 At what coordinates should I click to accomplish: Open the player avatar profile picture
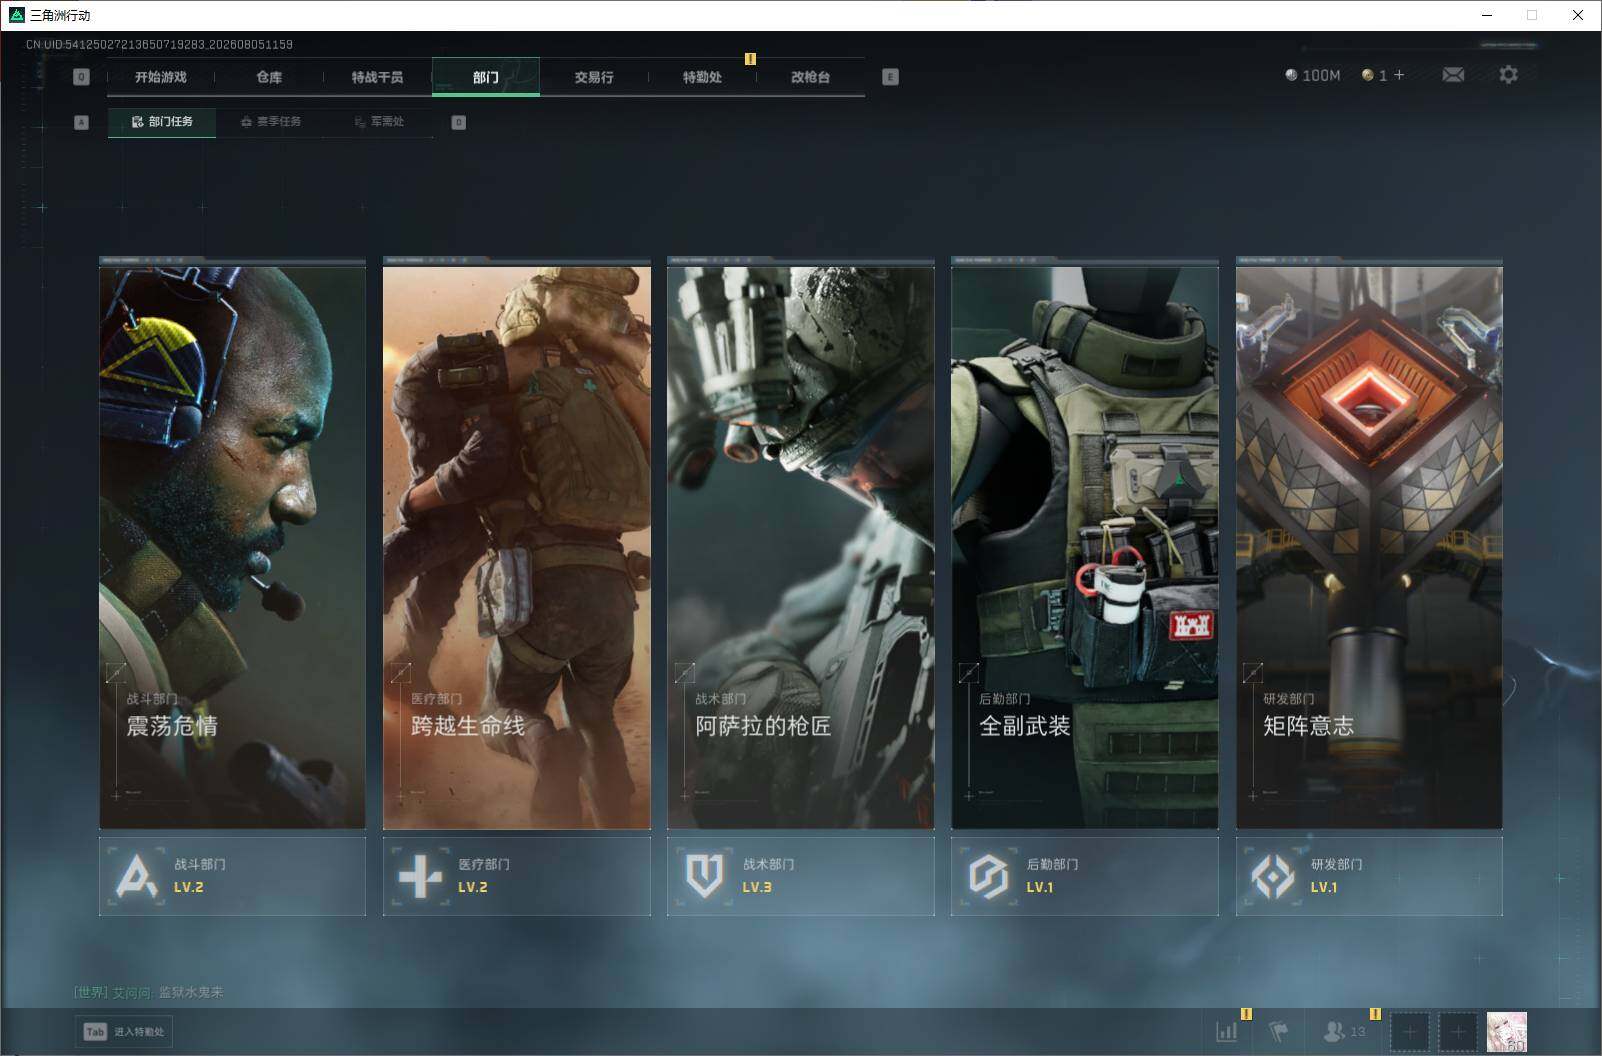tap(1507, 1032)
